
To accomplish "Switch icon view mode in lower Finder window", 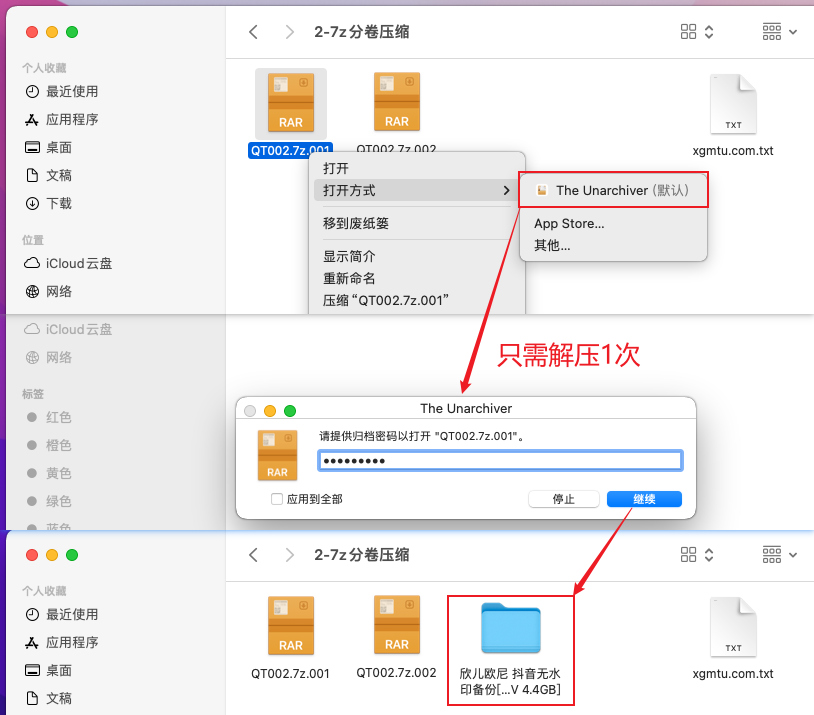I will [697, 555].
